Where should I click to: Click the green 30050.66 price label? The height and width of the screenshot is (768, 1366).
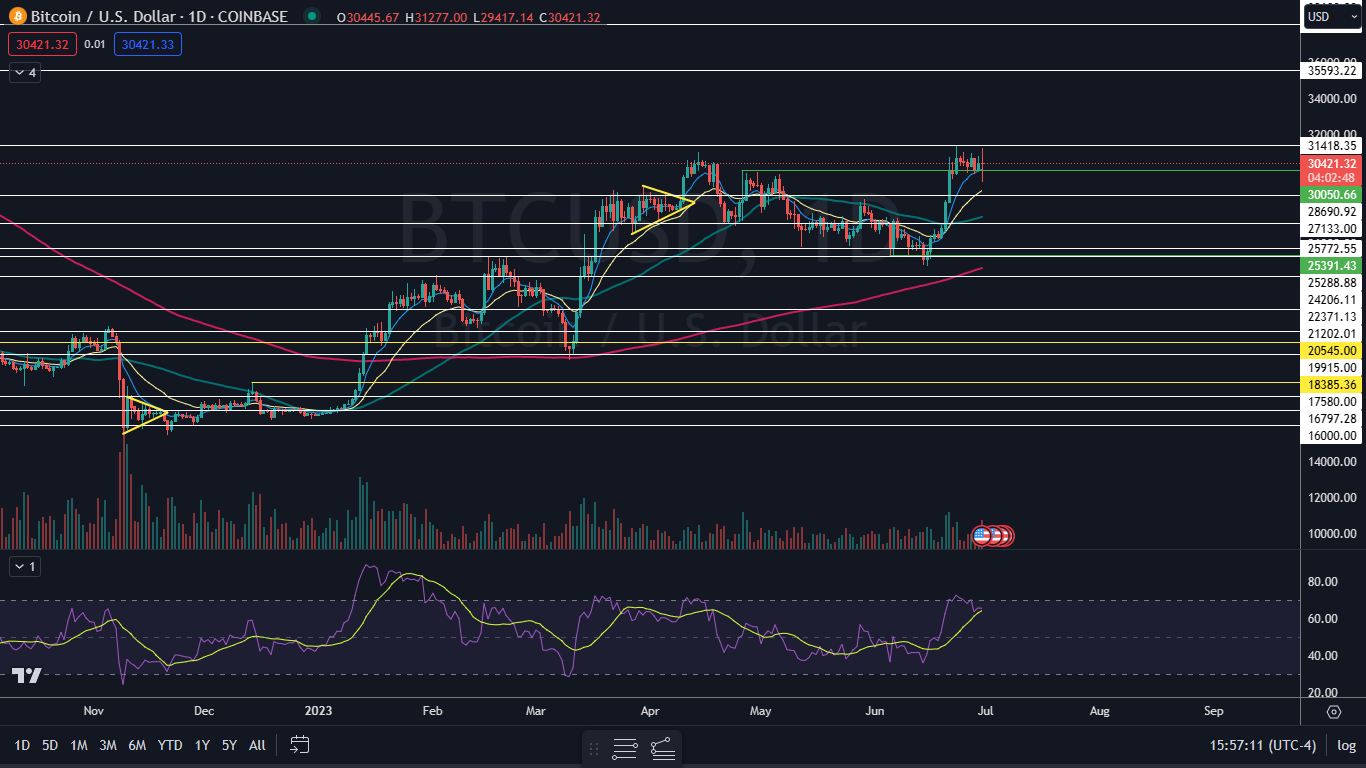point(1332,194)
